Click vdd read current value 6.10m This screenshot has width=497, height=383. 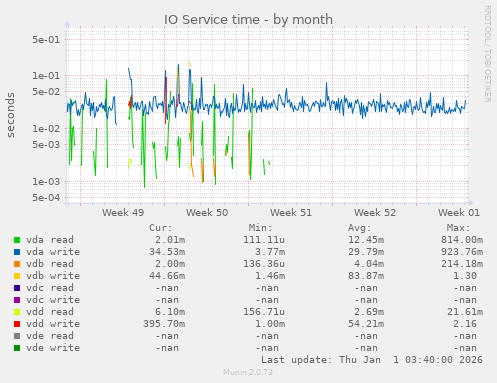pyautogui.click(x=170, y=312)
